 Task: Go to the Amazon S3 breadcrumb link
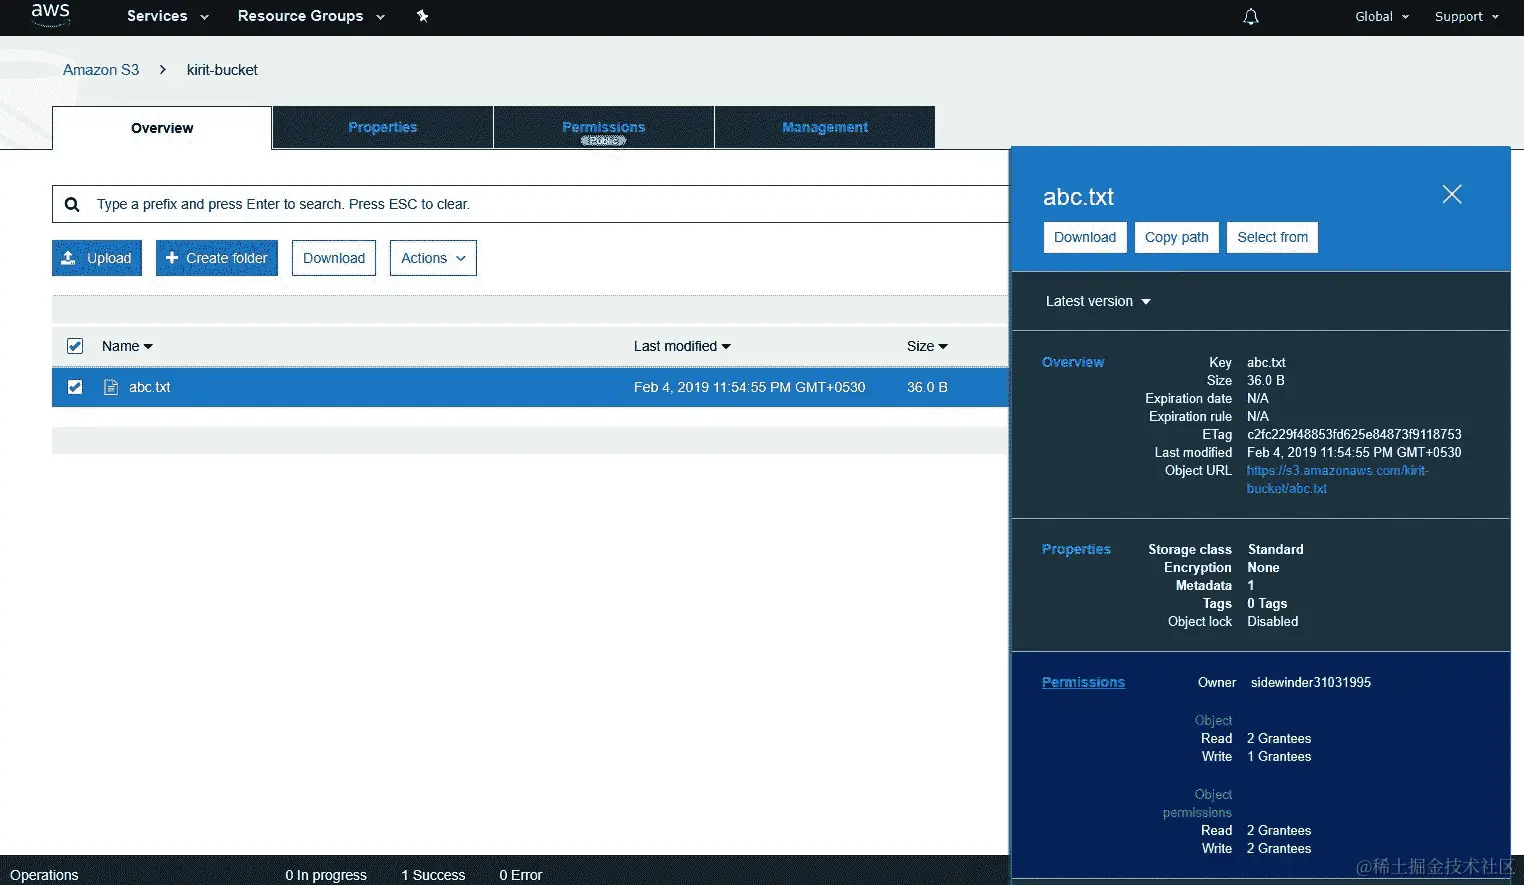point(101,70)
